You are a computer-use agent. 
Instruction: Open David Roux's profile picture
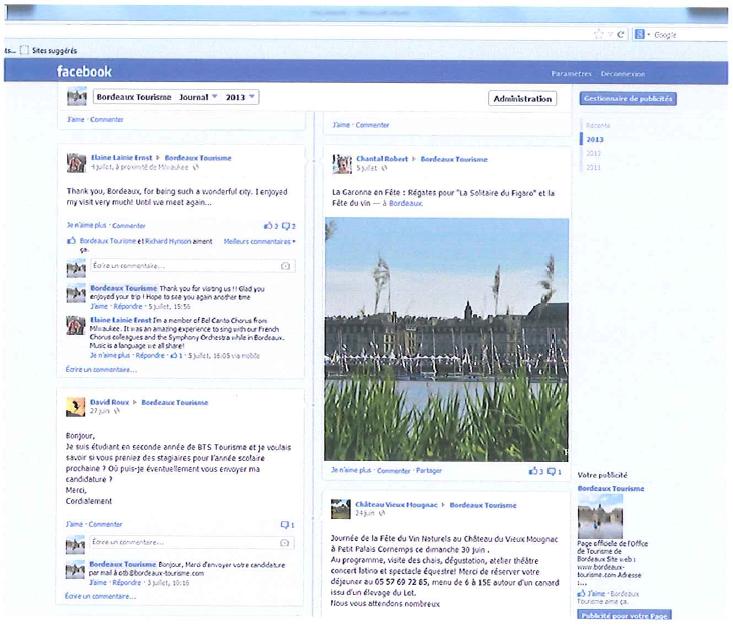click(x=75, y=406)
